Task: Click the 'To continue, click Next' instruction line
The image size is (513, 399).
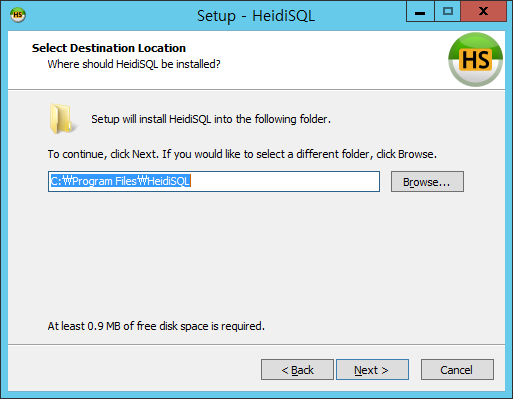Action: (x=242, y=154)
